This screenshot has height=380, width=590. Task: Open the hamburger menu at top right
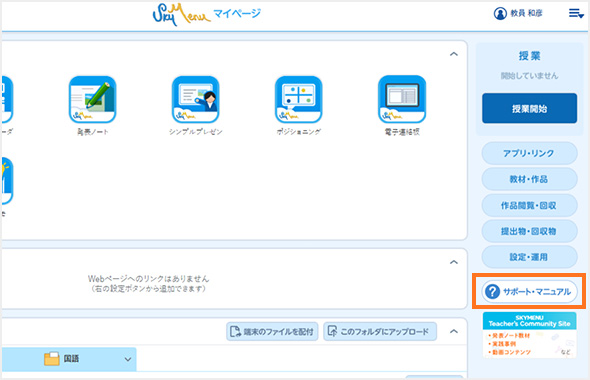[576, 14]
